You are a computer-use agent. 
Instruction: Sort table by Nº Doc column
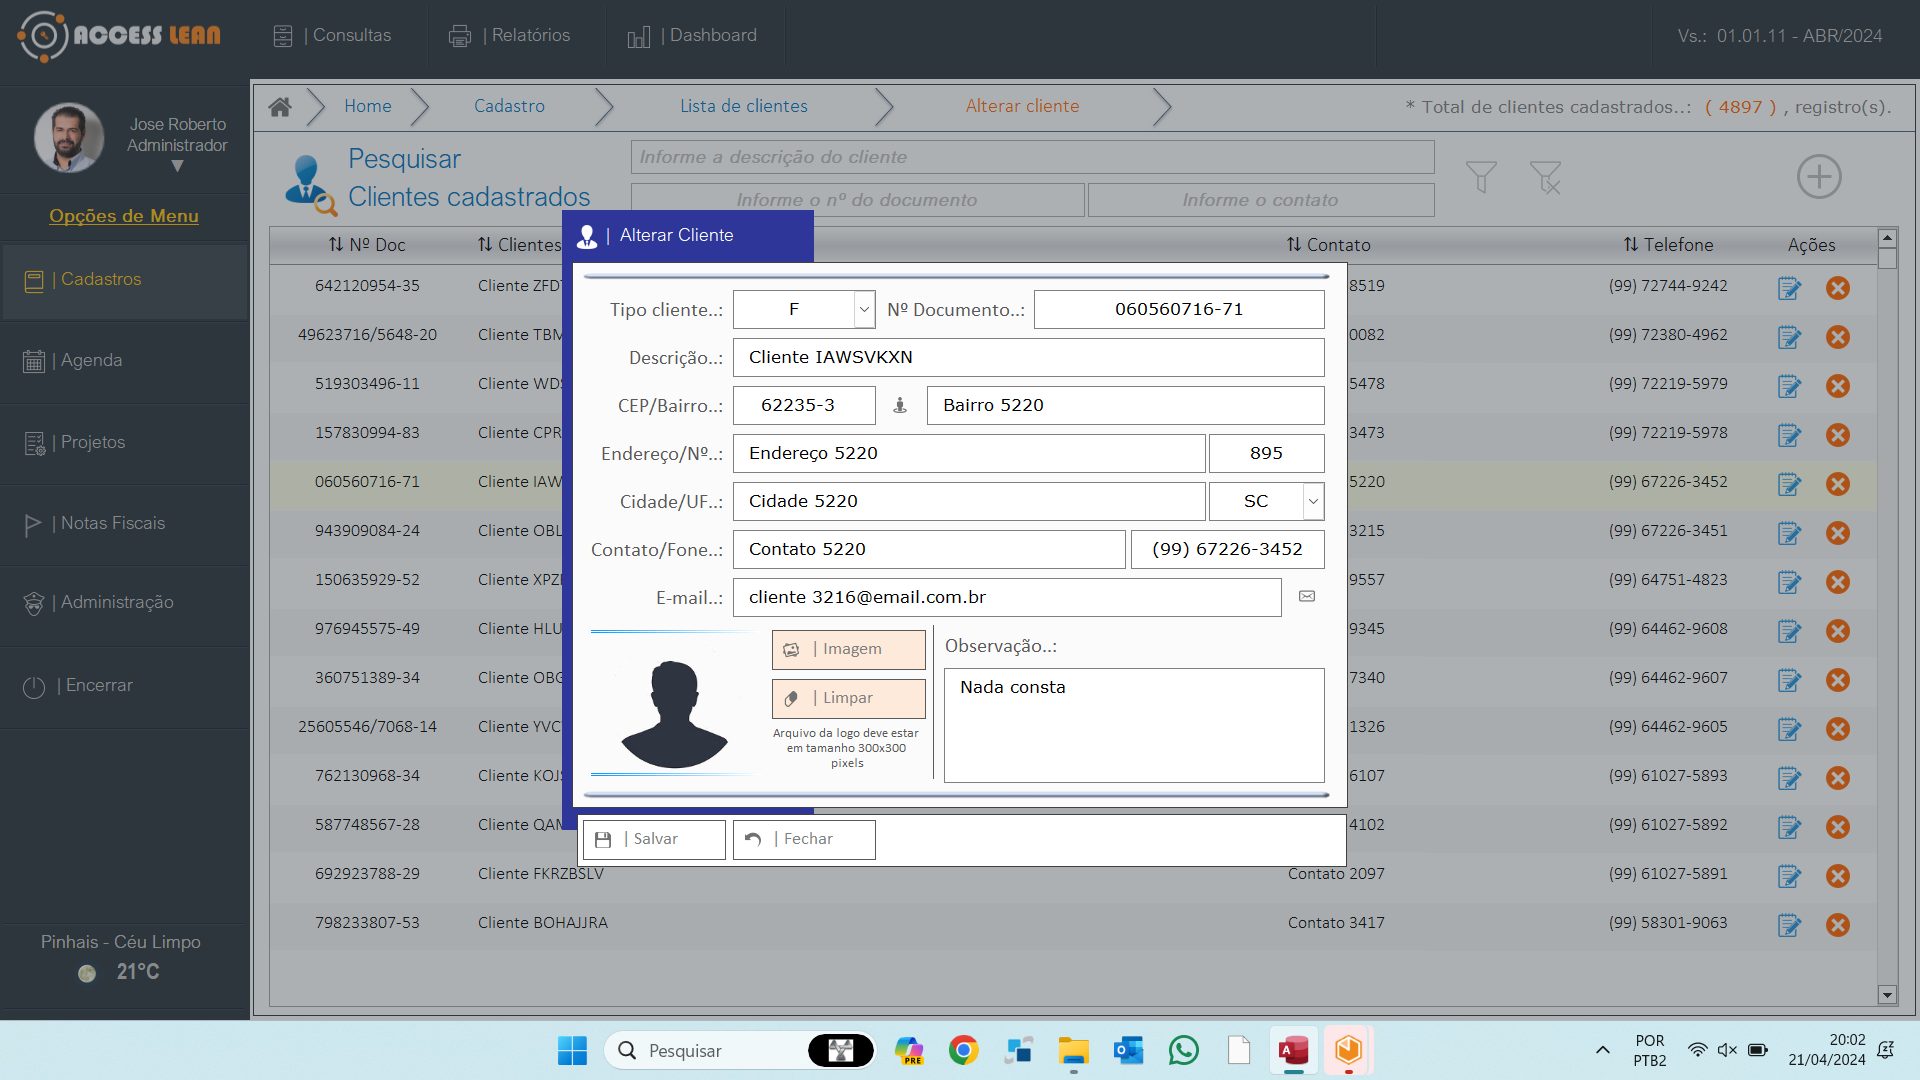click(x=366, y=245)
